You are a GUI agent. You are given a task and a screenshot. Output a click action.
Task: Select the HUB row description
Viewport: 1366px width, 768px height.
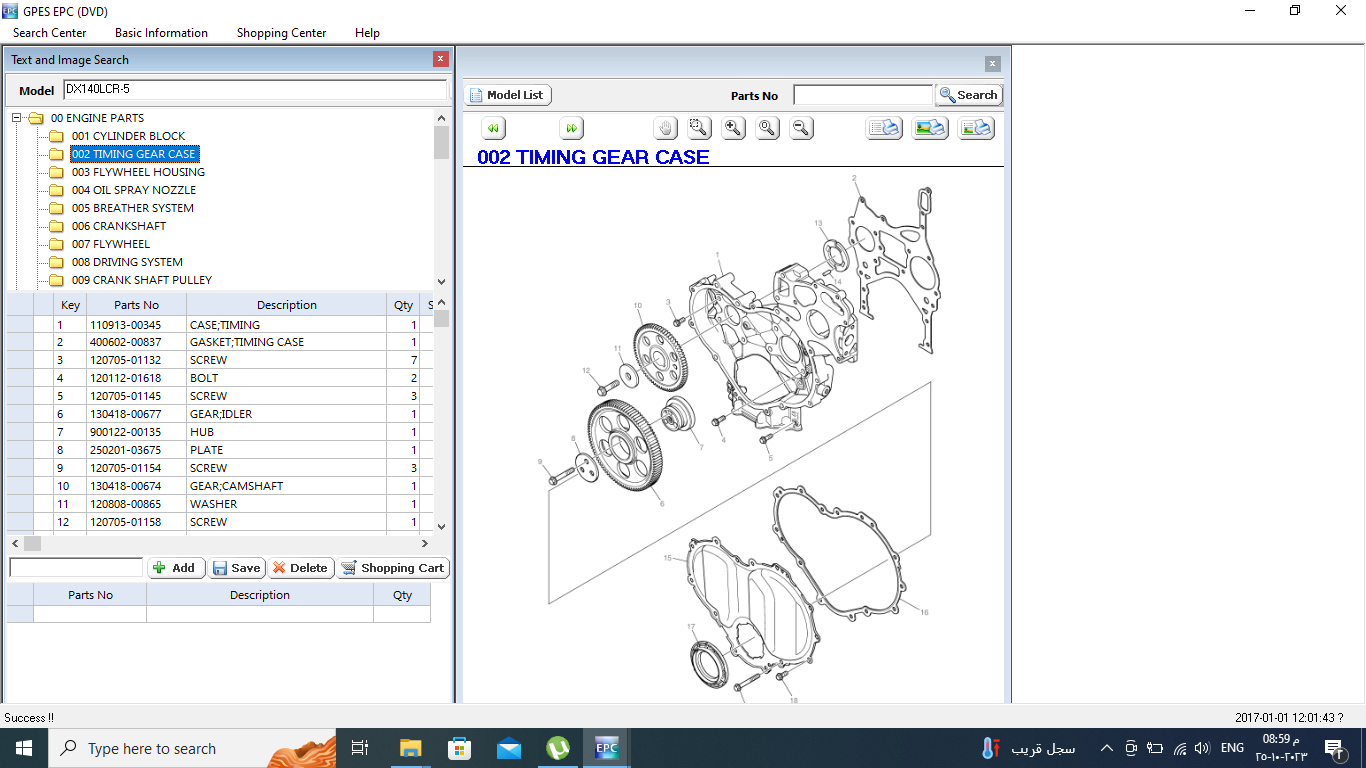click(287, 432)
